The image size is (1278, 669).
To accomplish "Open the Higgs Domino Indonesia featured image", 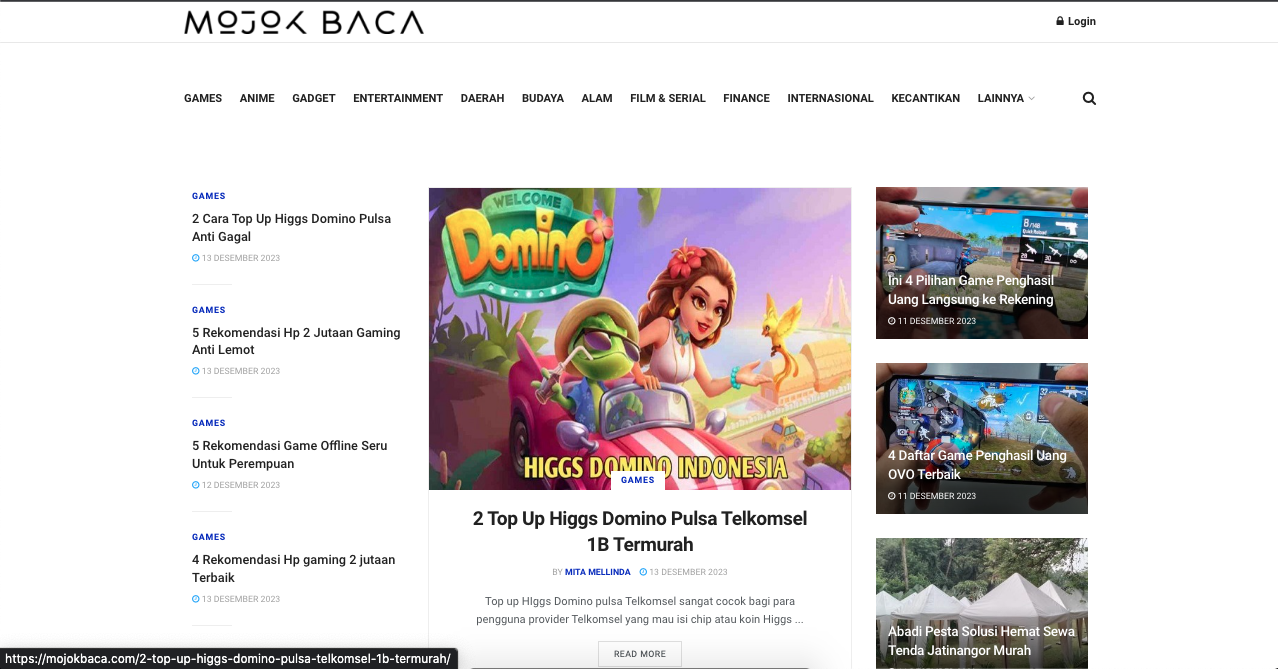I will point(640,338).
